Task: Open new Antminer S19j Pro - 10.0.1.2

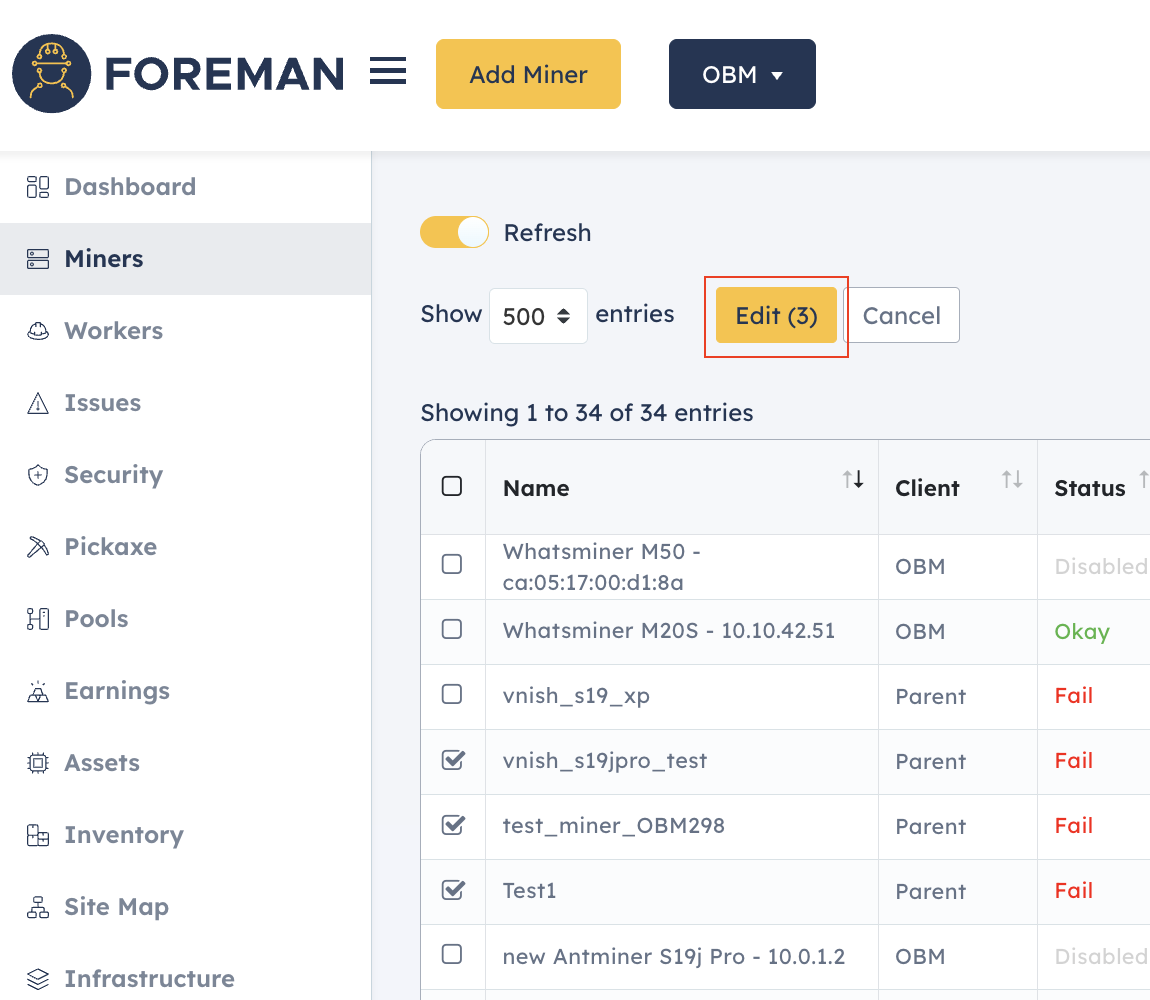Action: click(x=673, y=957)
